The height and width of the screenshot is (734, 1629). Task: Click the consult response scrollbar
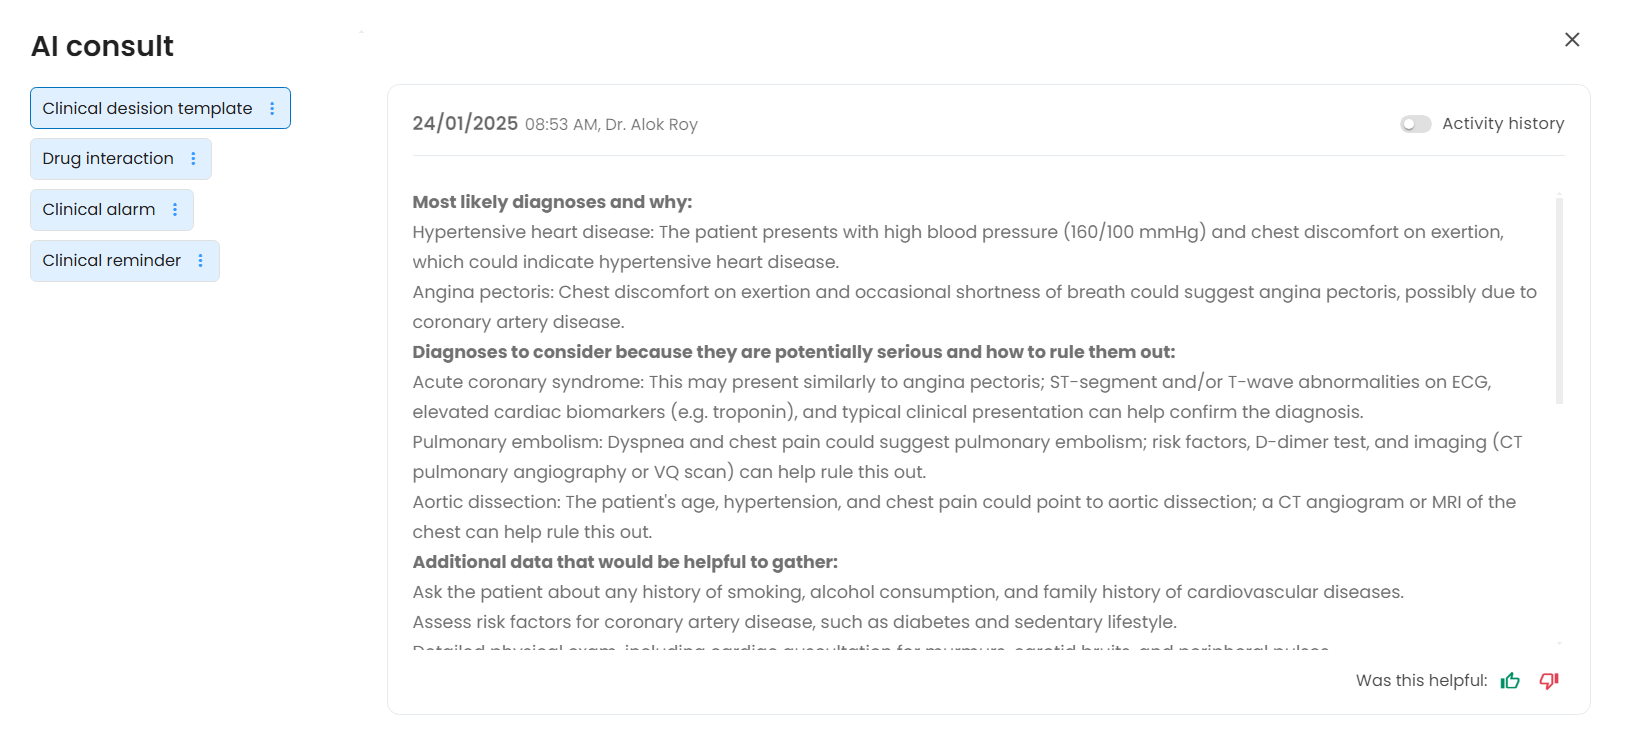[1559, 300]
